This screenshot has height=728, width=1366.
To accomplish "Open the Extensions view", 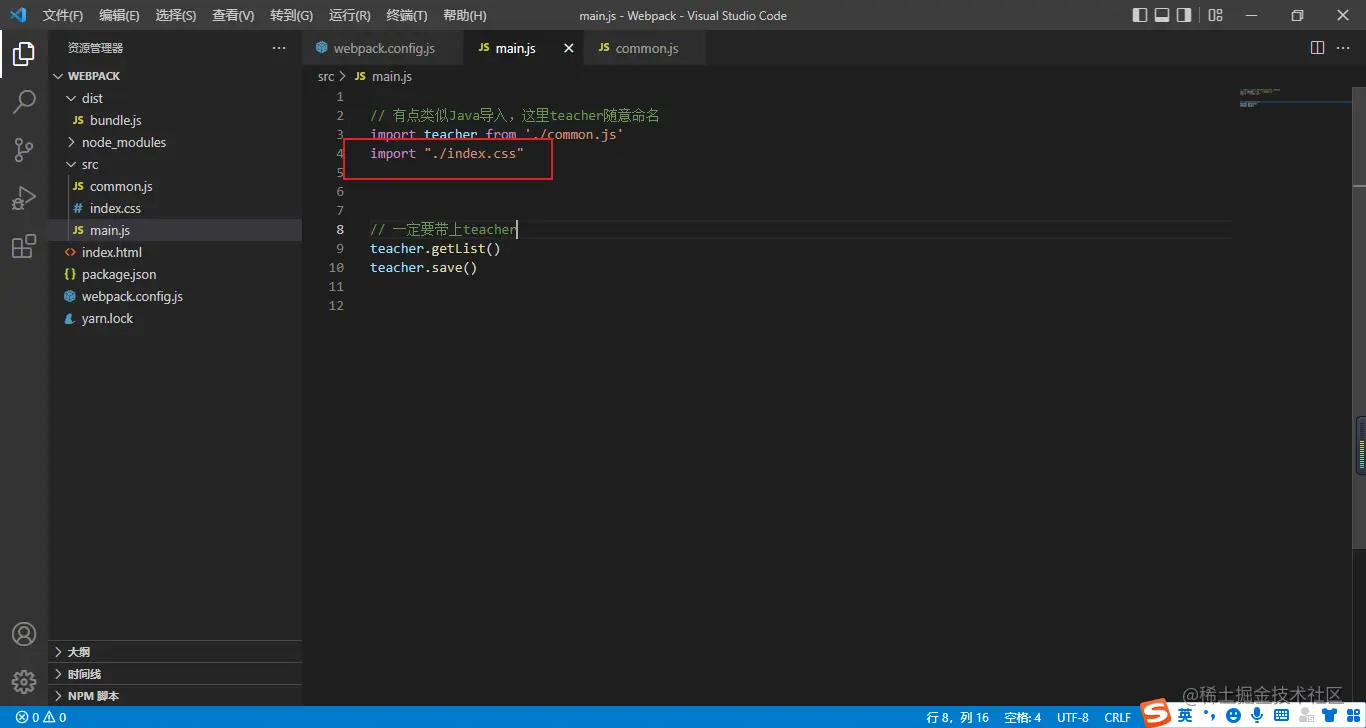I will tap(24, 246).
